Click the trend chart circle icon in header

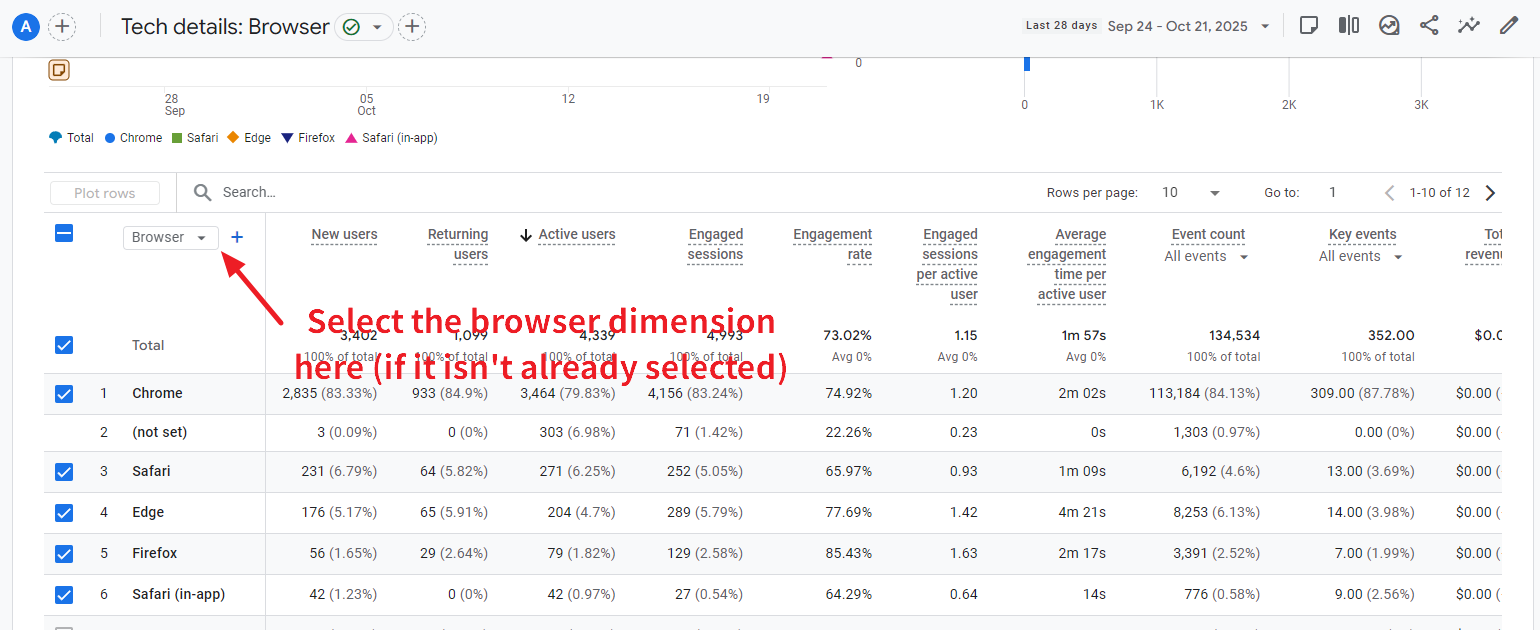coord(1389,26)
